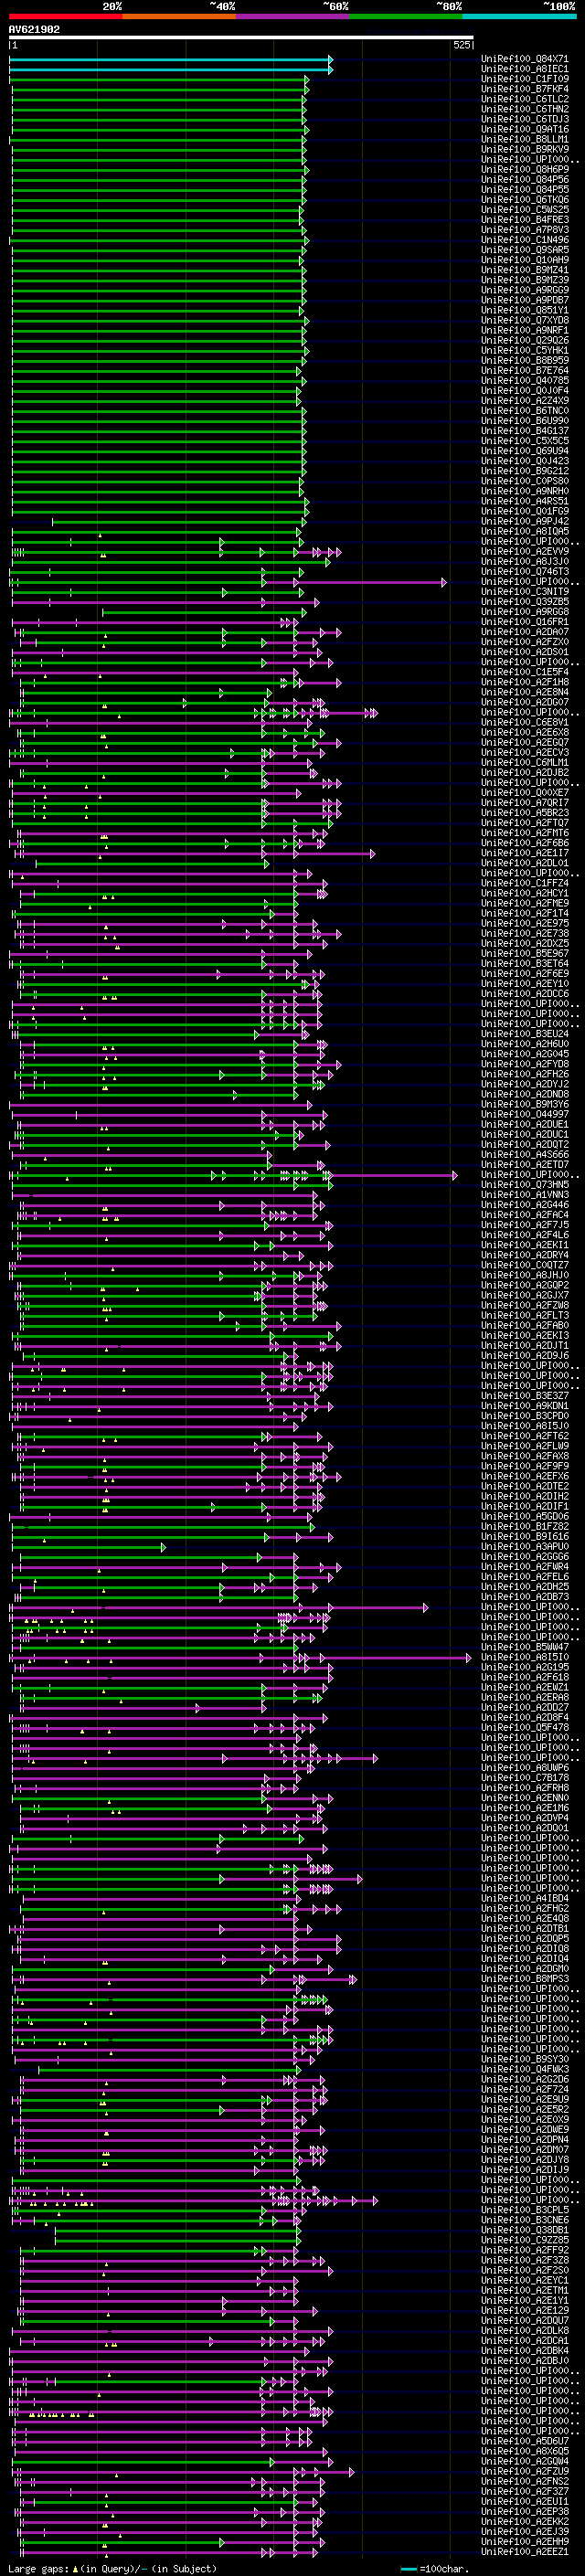The width and height of the screenshot is (585, 2576).
Task: Click hit label UniRef100_B4G137
Action: 525,431
